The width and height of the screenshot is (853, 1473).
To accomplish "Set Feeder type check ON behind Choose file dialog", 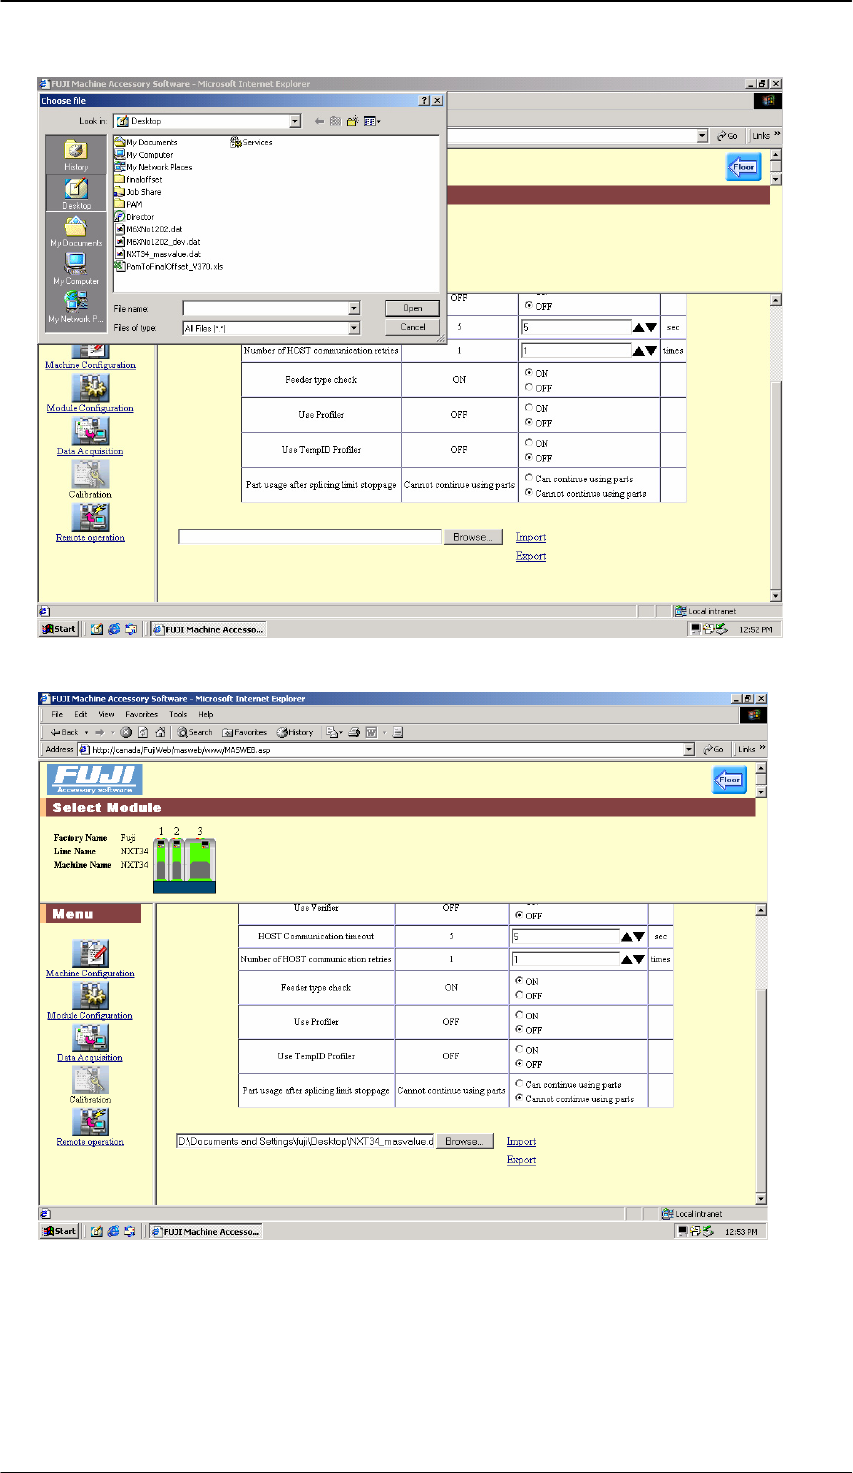I will pyautogui.click(x=529, y=373).
